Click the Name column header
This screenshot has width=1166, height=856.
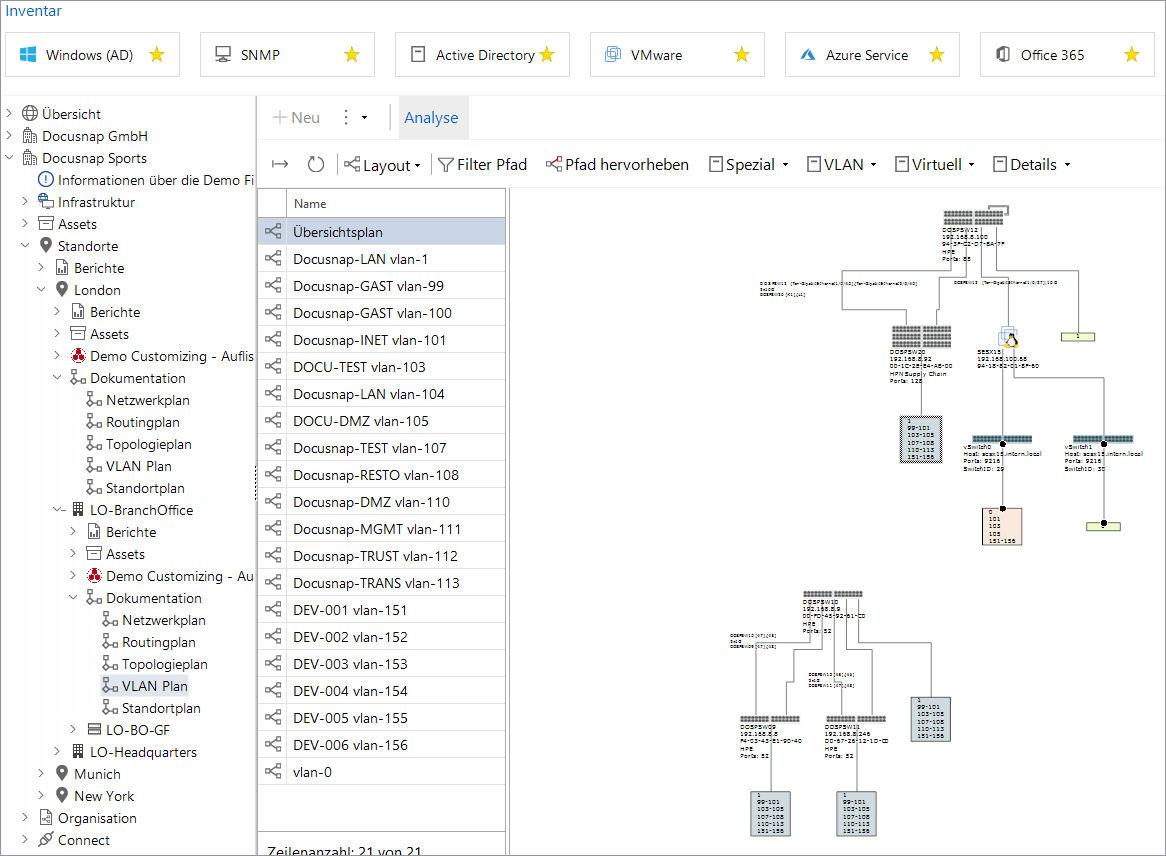pos(396,204)
